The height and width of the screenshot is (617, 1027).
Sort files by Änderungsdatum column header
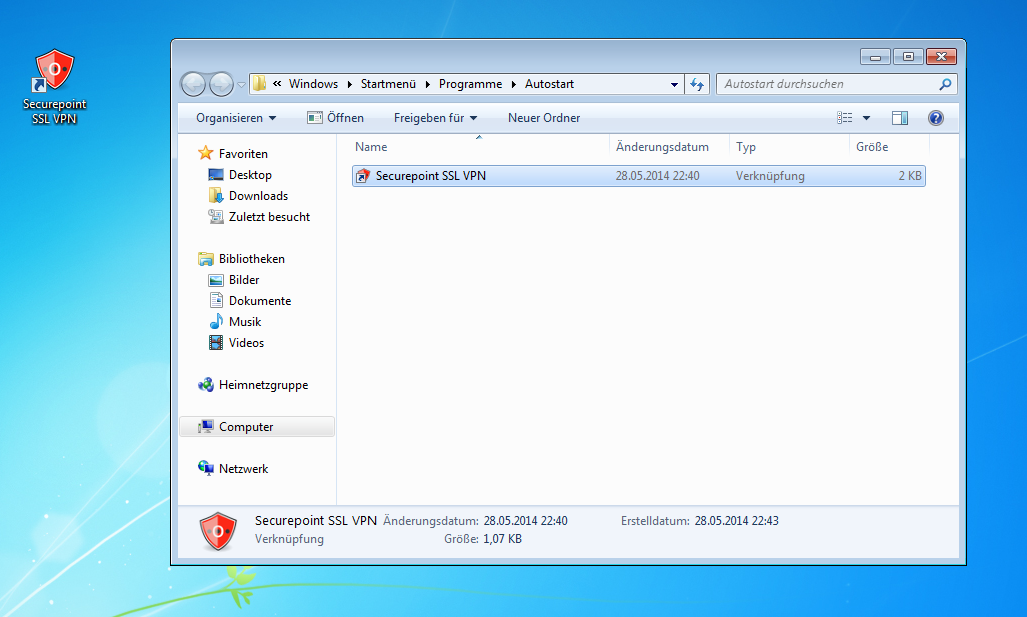click(662, 147)
